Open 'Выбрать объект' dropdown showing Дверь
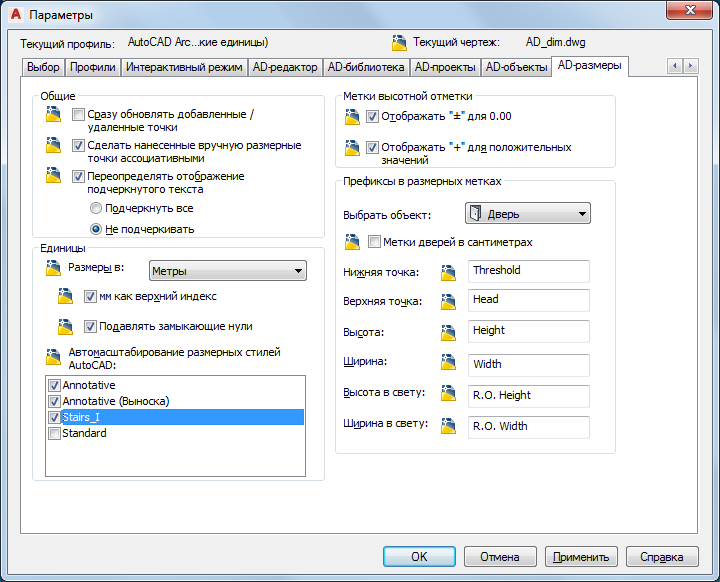This screenshot has width=720, height=582. [x=528, y=214]
